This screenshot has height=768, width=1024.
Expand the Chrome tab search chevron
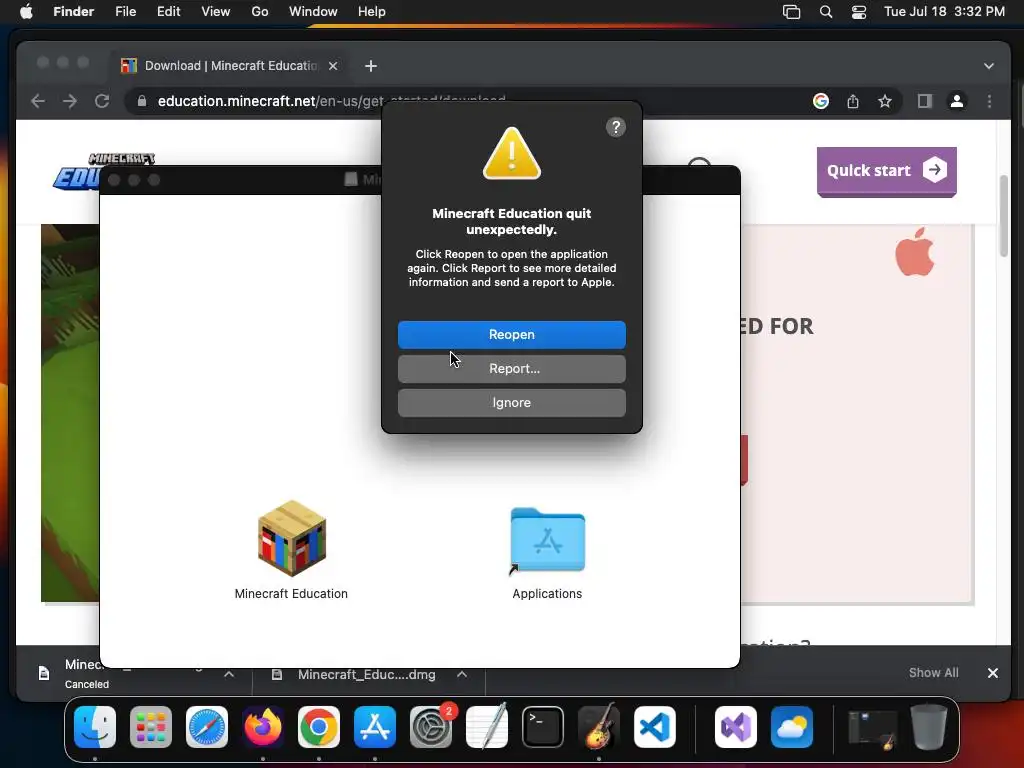pyautogui.click(x=989, y=66)
